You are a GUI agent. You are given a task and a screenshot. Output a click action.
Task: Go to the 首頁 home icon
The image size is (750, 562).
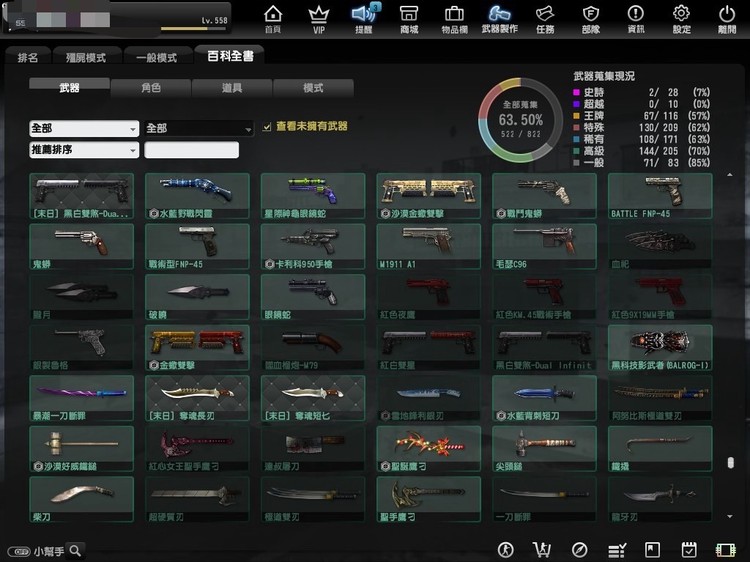pos(273,19)
